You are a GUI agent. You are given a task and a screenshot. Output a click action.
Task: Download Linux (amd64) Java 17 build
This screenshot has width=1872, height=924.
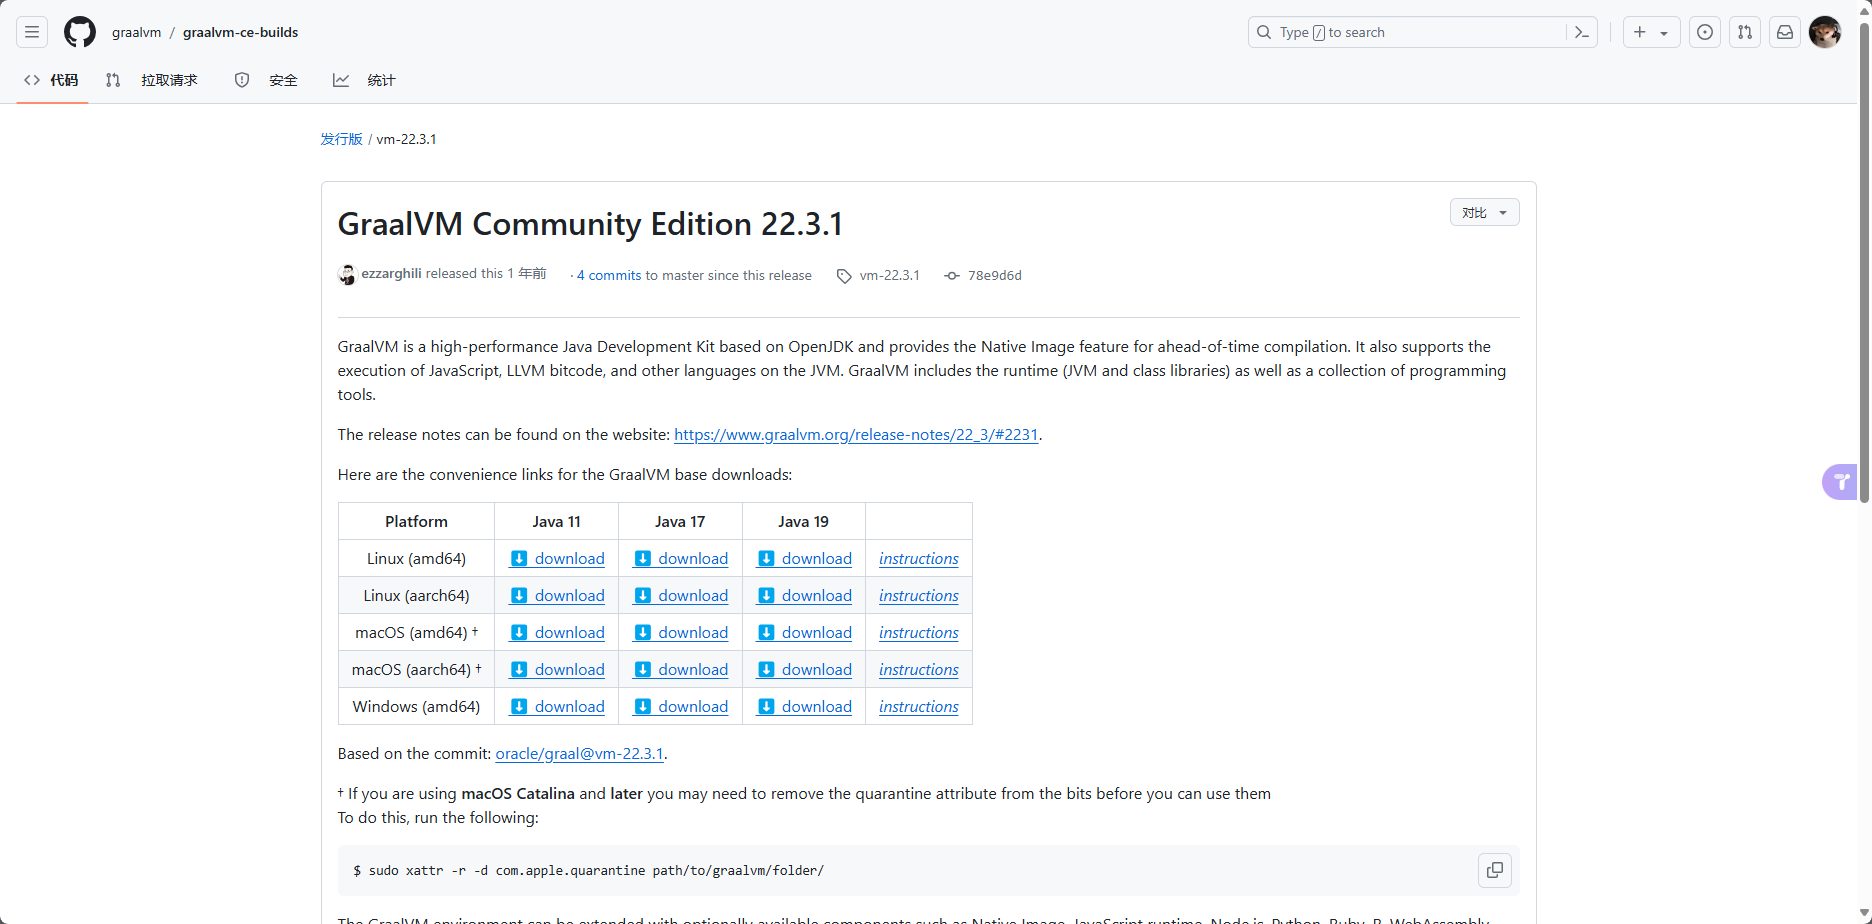(x=680, y=559)
